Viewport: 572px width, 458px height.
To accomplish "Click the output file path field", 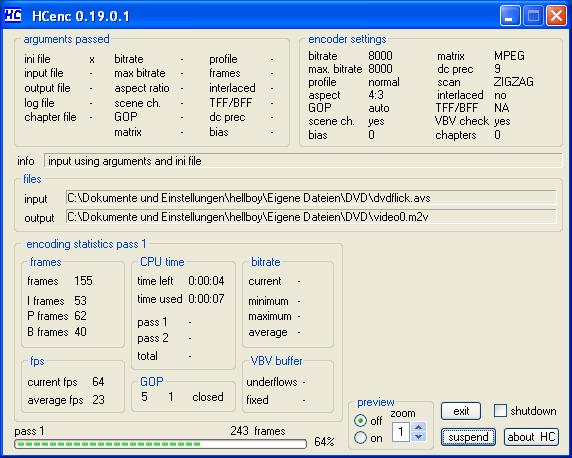I will pyautogui.click(x=311, y=217).
